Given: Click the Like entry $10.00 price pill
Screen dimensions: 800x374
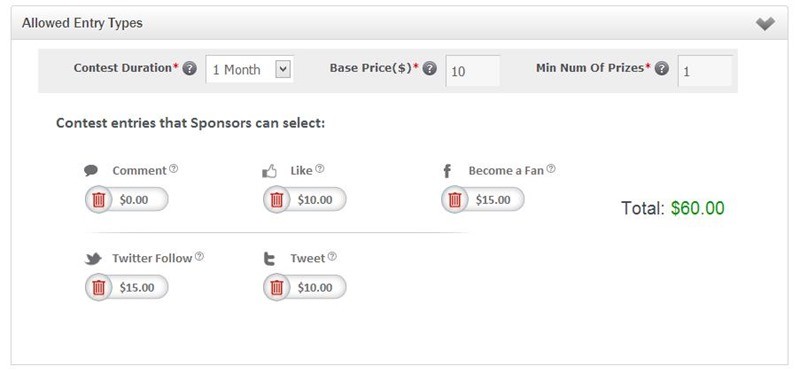Looking at the screenshot, I should (305, 200).
